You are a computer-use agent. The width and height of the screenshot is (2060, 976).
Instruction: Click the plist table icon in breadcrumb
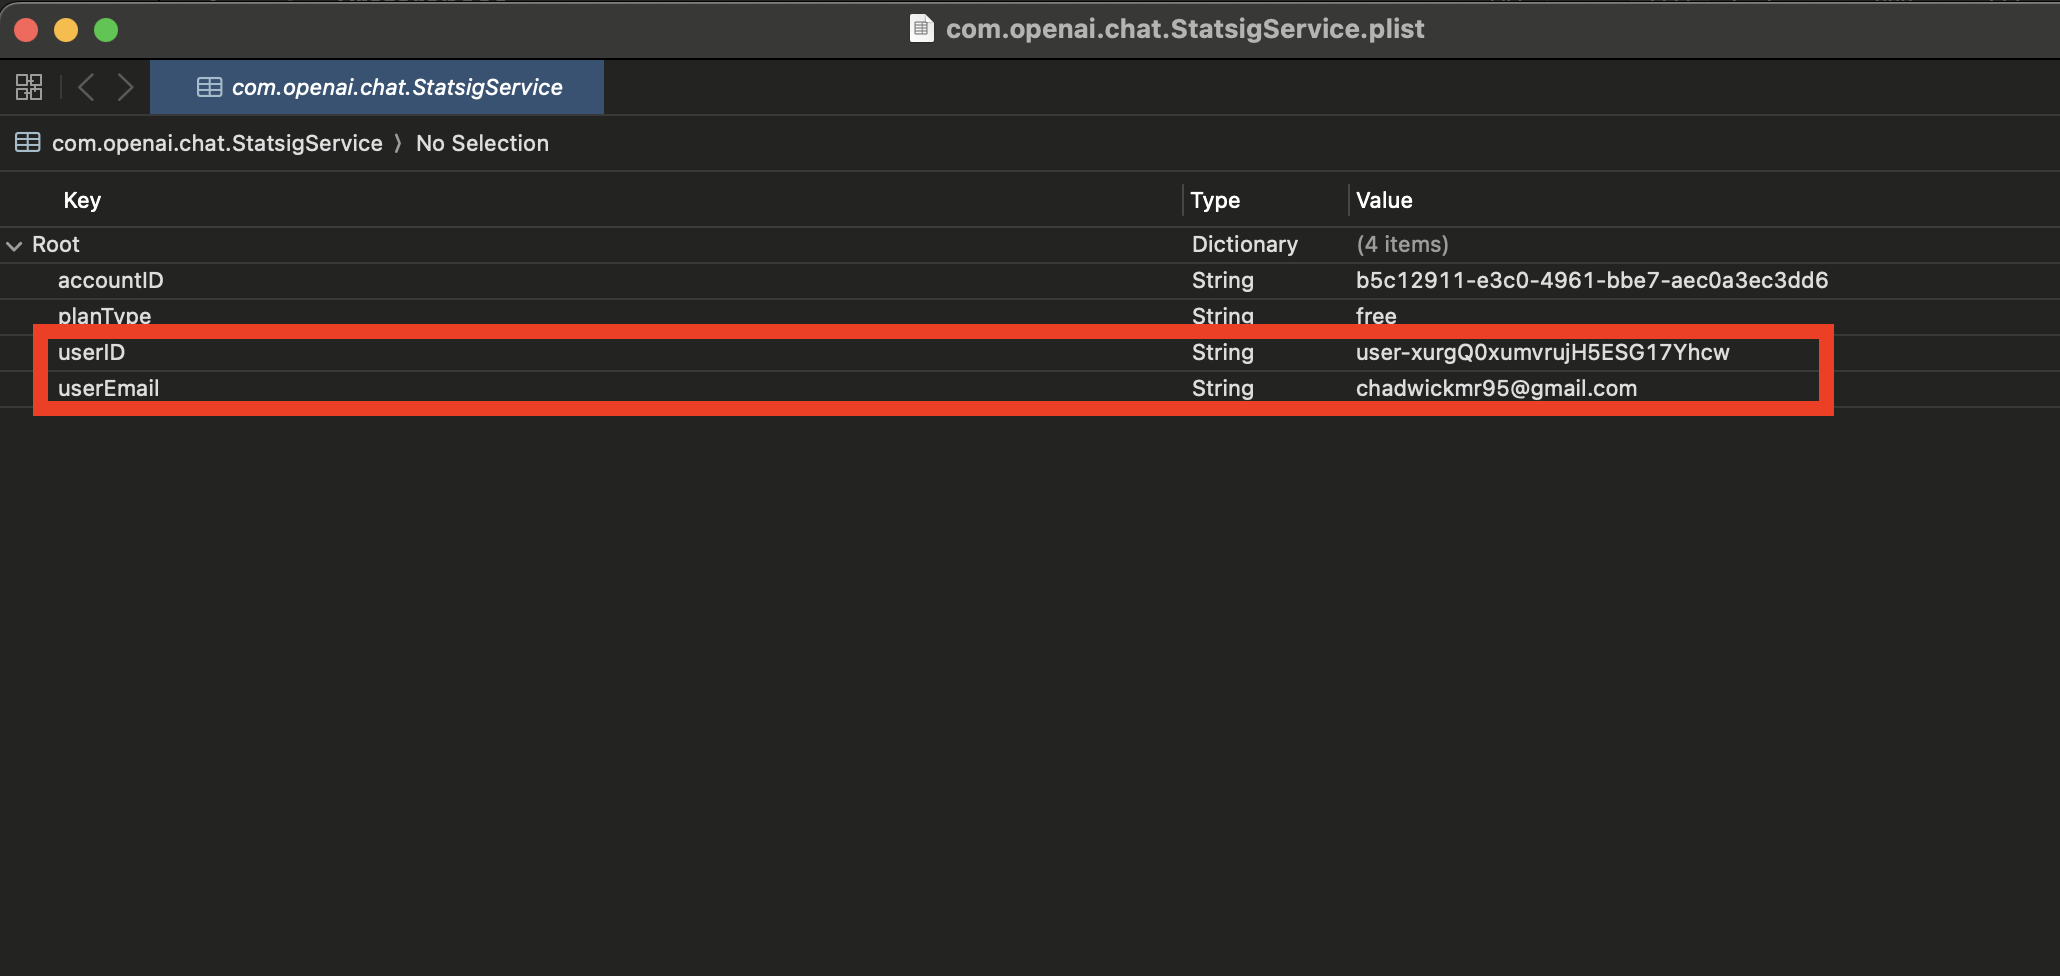pos(28,143)
